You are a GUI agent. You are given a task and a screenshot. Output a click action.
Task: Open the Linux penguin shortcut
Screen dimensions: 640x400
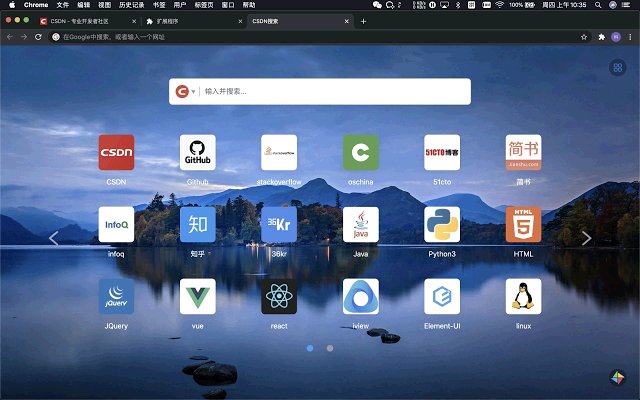click(x=523, y=297)
